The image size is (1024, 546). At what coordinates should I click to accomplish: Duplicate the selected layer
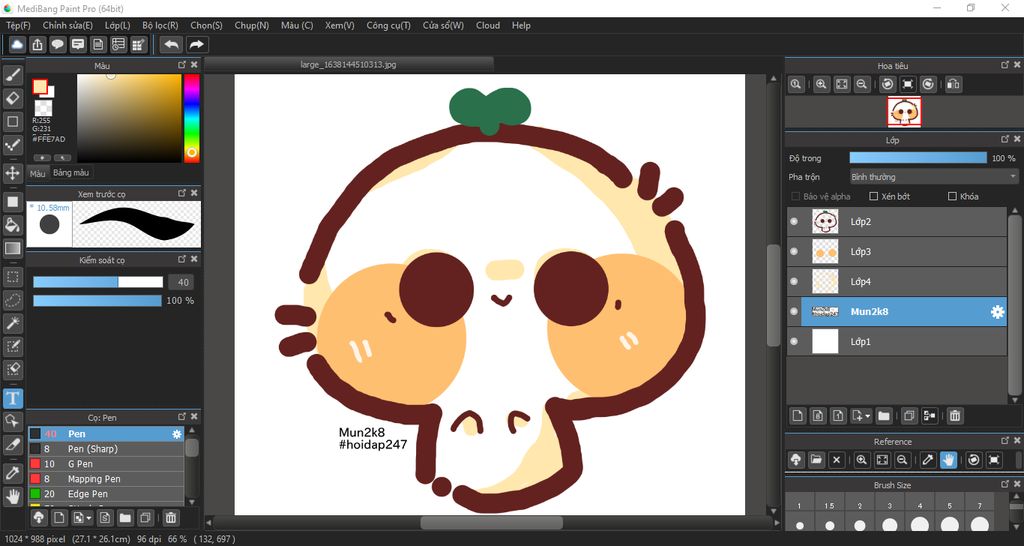point(908,415)
